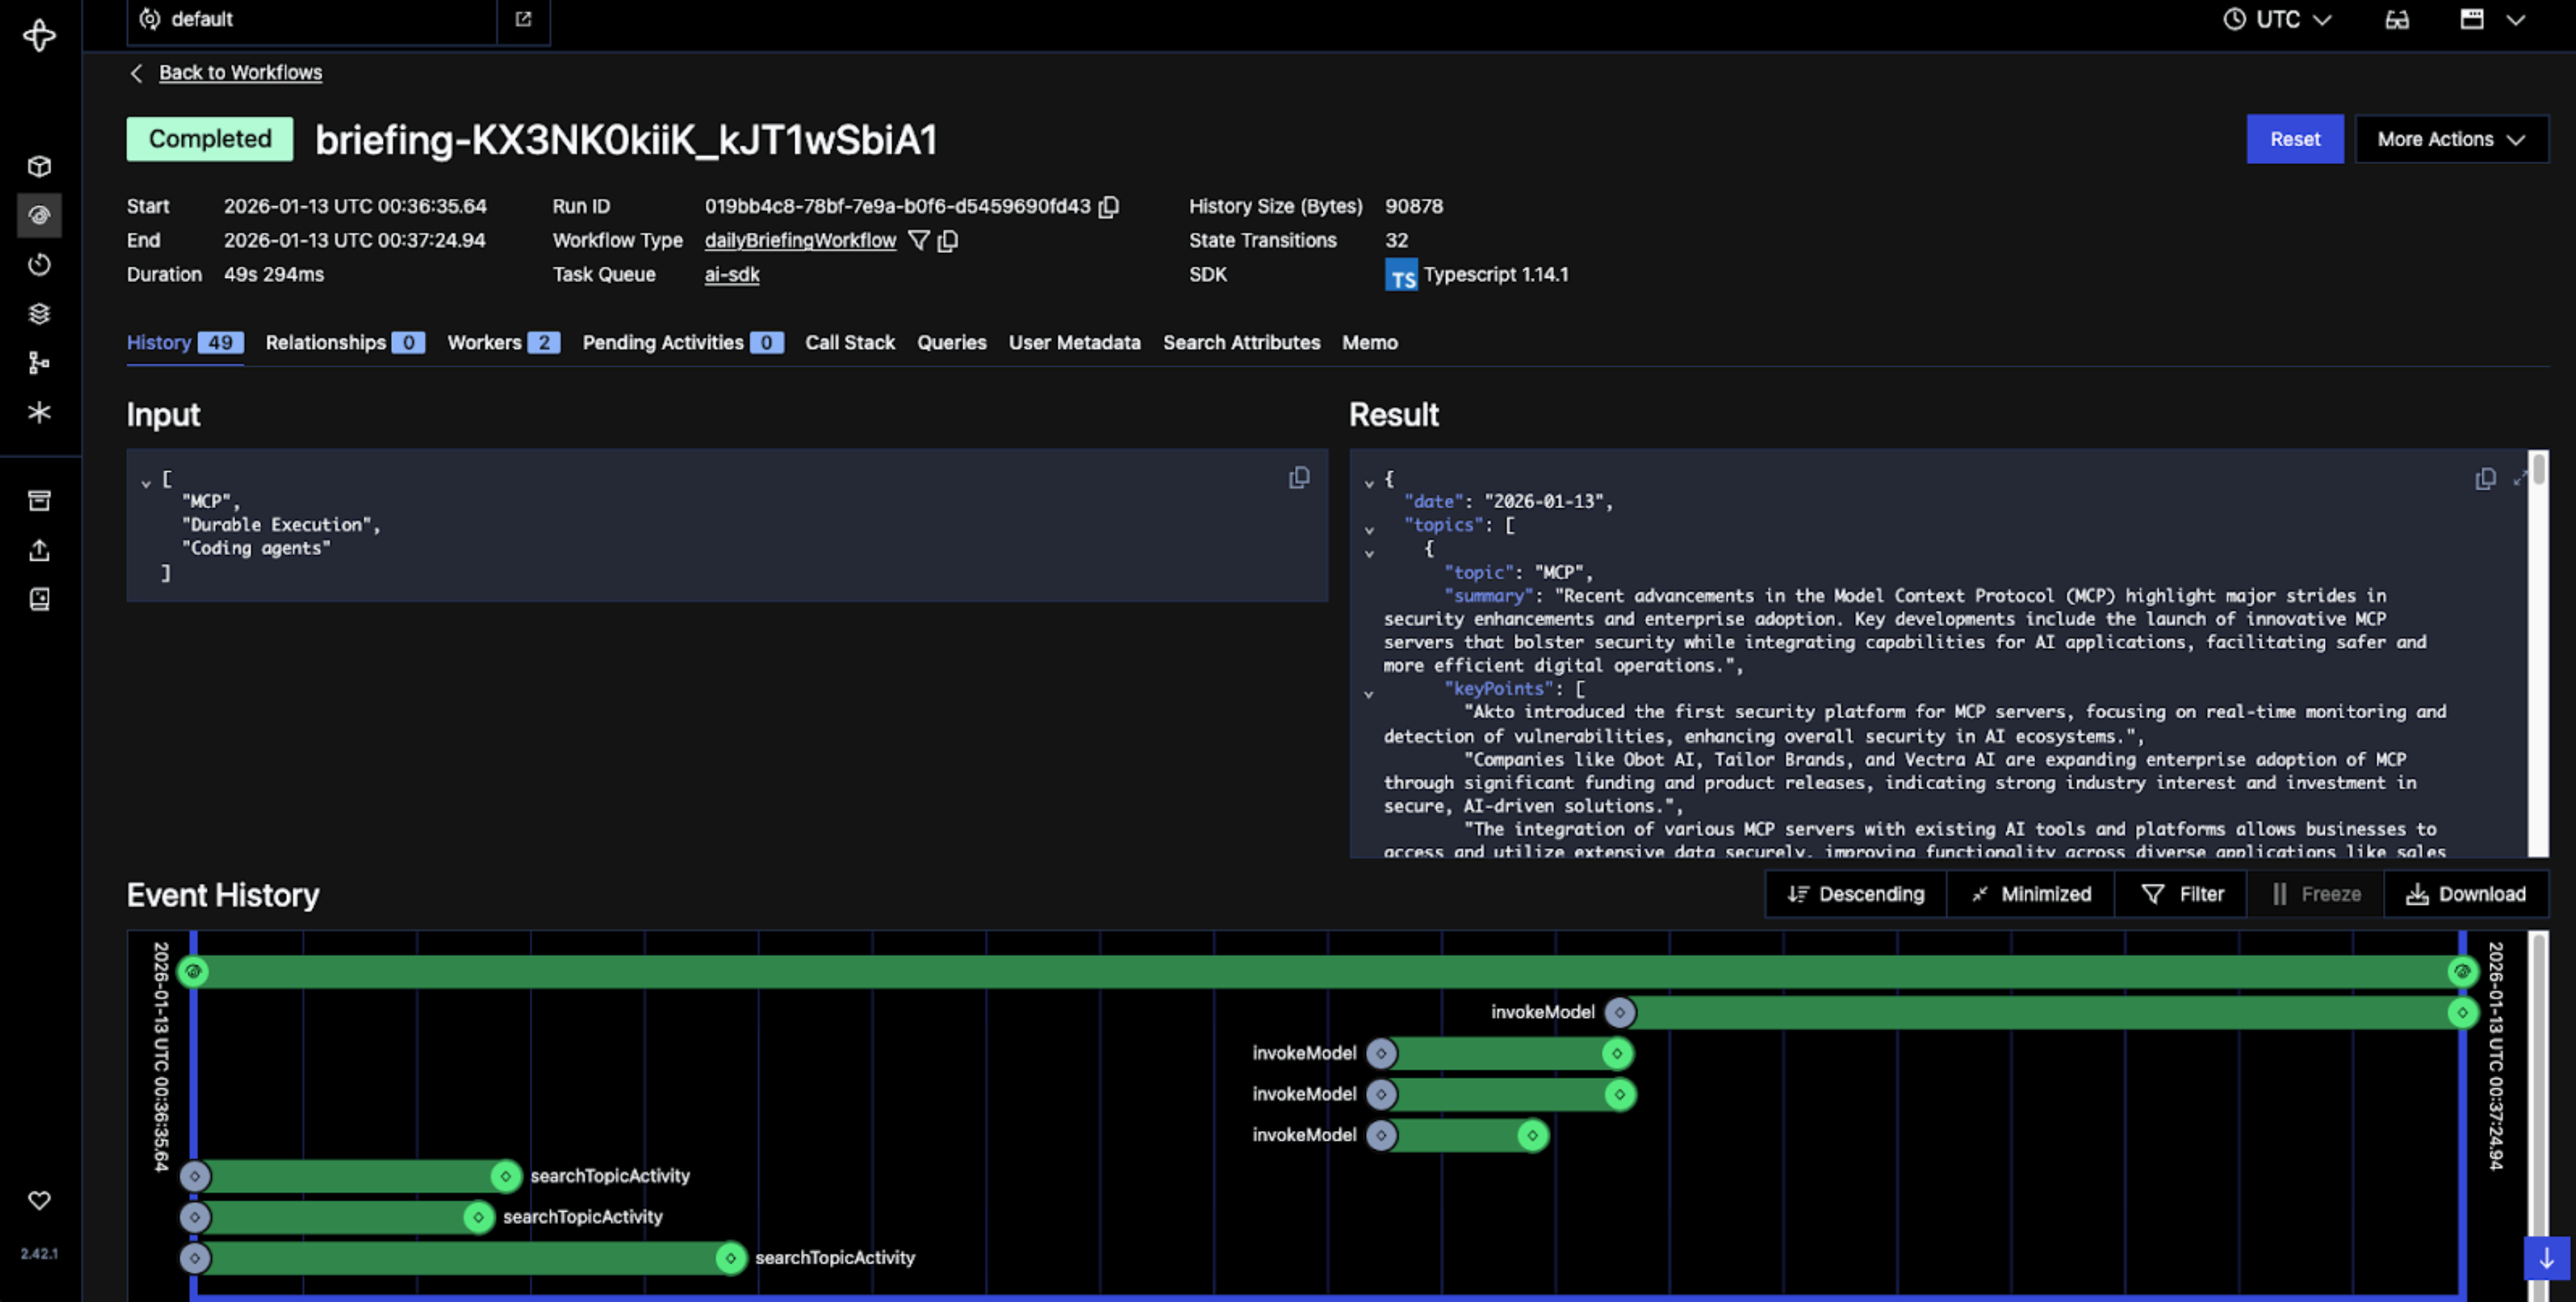This screenshot has width=2576, height=1302.
Task: Open the More Actions dropdown
Action: click(2452, 139)
